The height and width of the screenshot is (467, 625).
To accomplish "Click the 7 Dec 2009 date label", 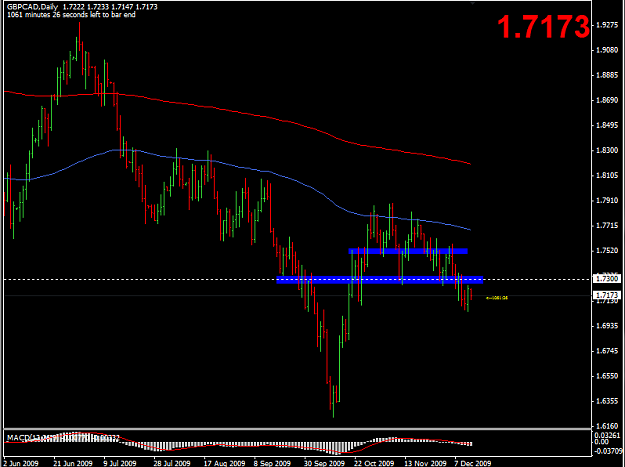I will (473, 463).
